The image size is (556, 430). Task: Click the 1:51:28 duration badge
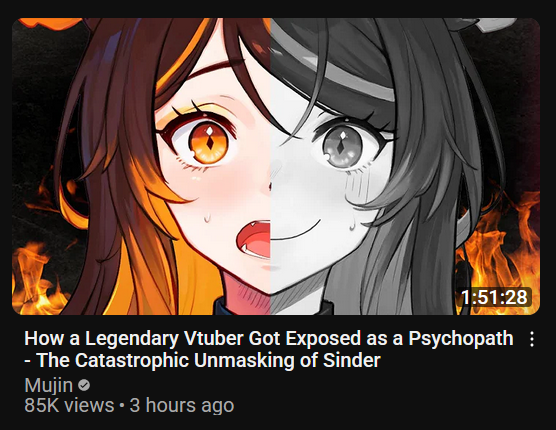(494, 297)
